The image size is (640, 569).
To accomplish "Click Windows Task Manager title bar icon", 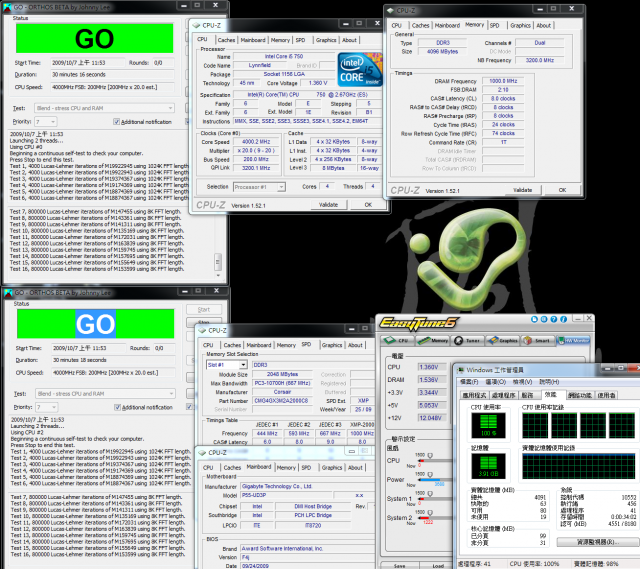I will 461,370.
